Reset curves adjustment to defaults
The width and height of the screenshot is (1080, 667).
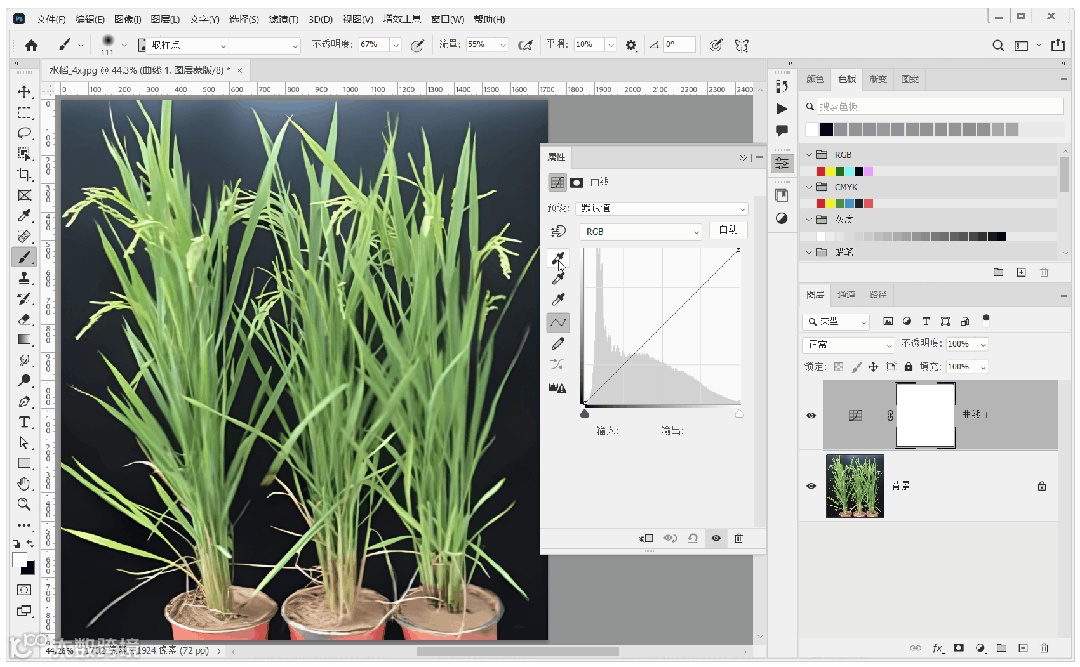coord(692,538)
